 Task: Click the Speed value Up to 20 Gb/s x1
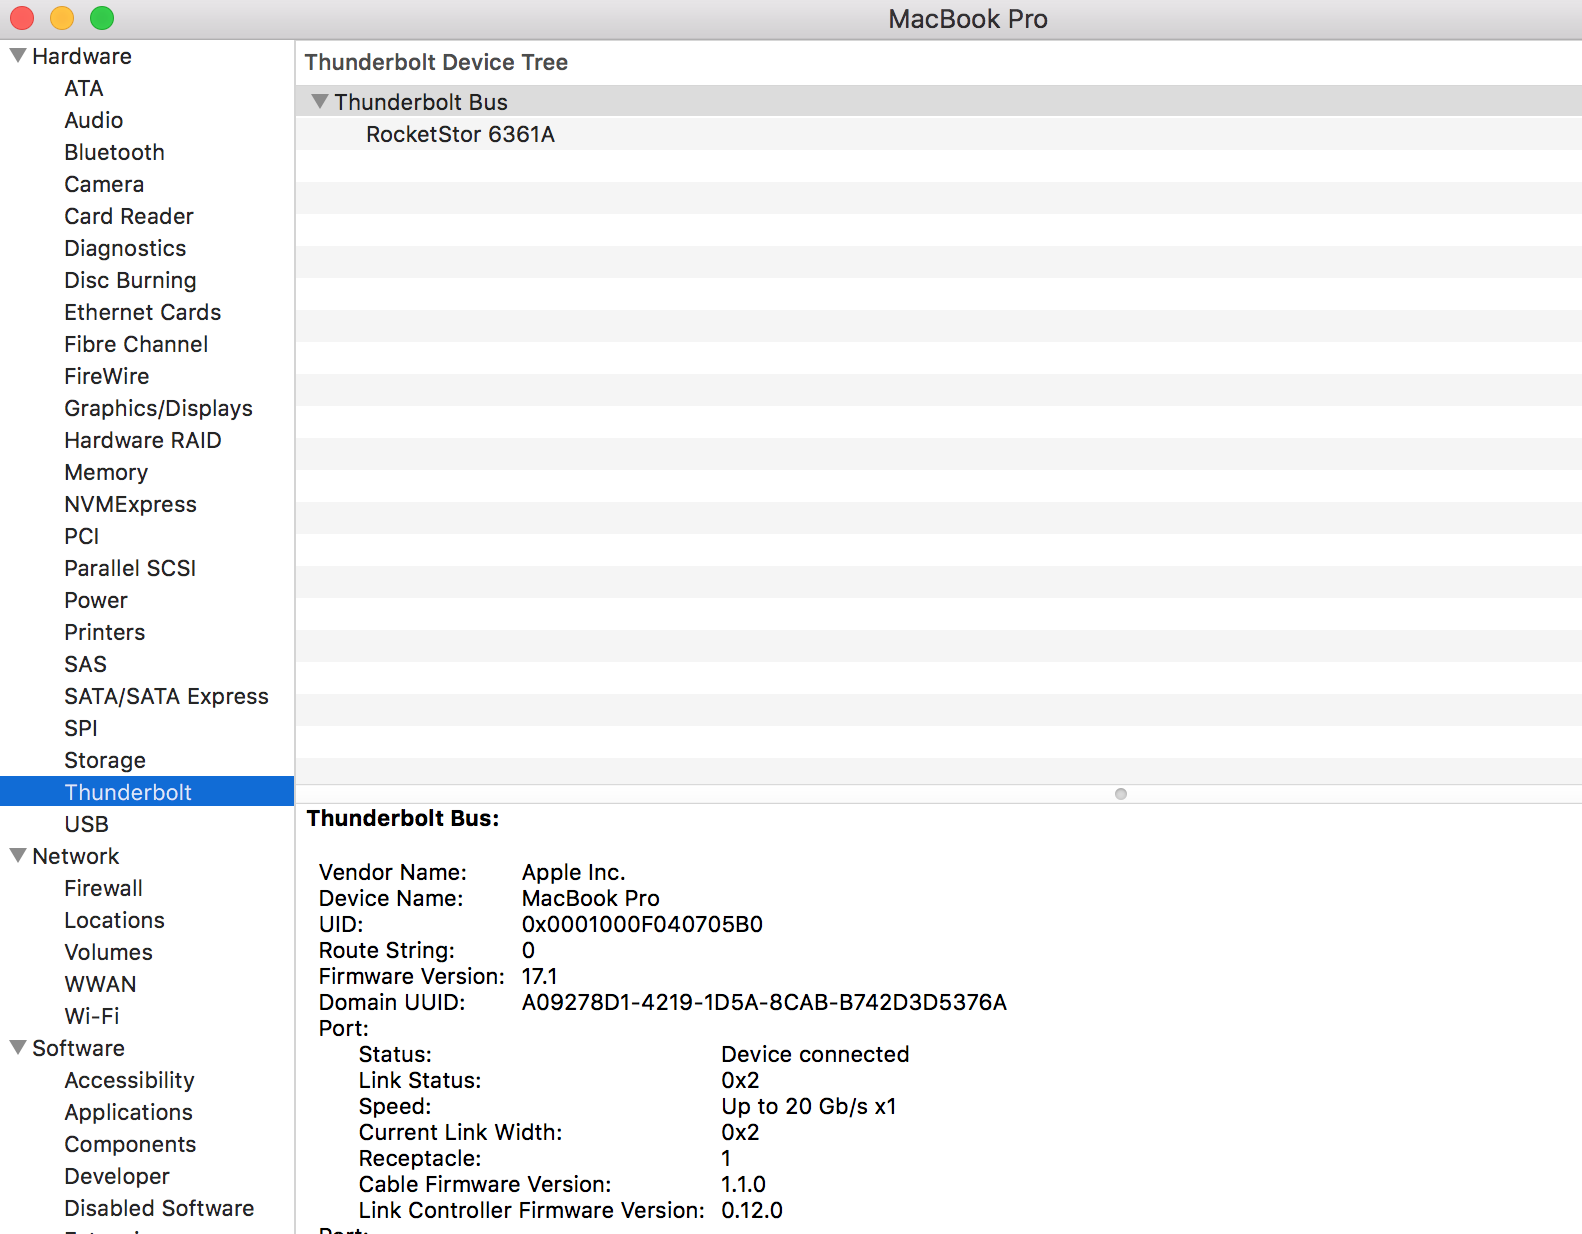pyautogui.click(x=809, y=1106)
